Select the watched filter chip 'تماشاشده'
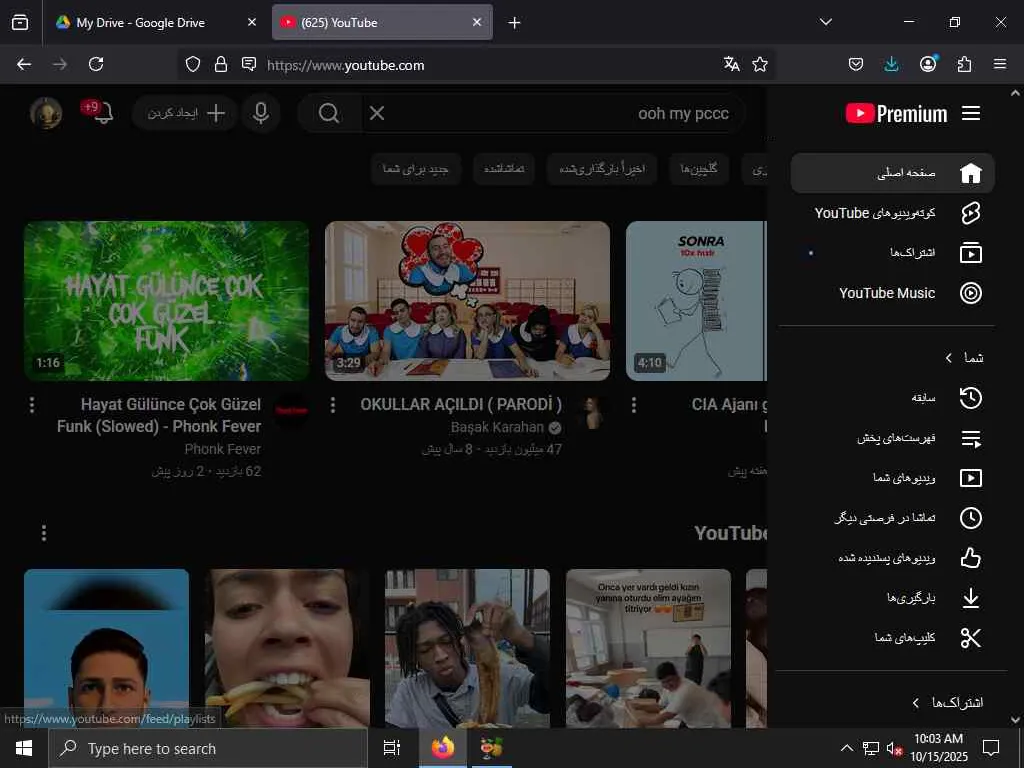The height and width of the screenshot is (768, 1024). (504, 169)
